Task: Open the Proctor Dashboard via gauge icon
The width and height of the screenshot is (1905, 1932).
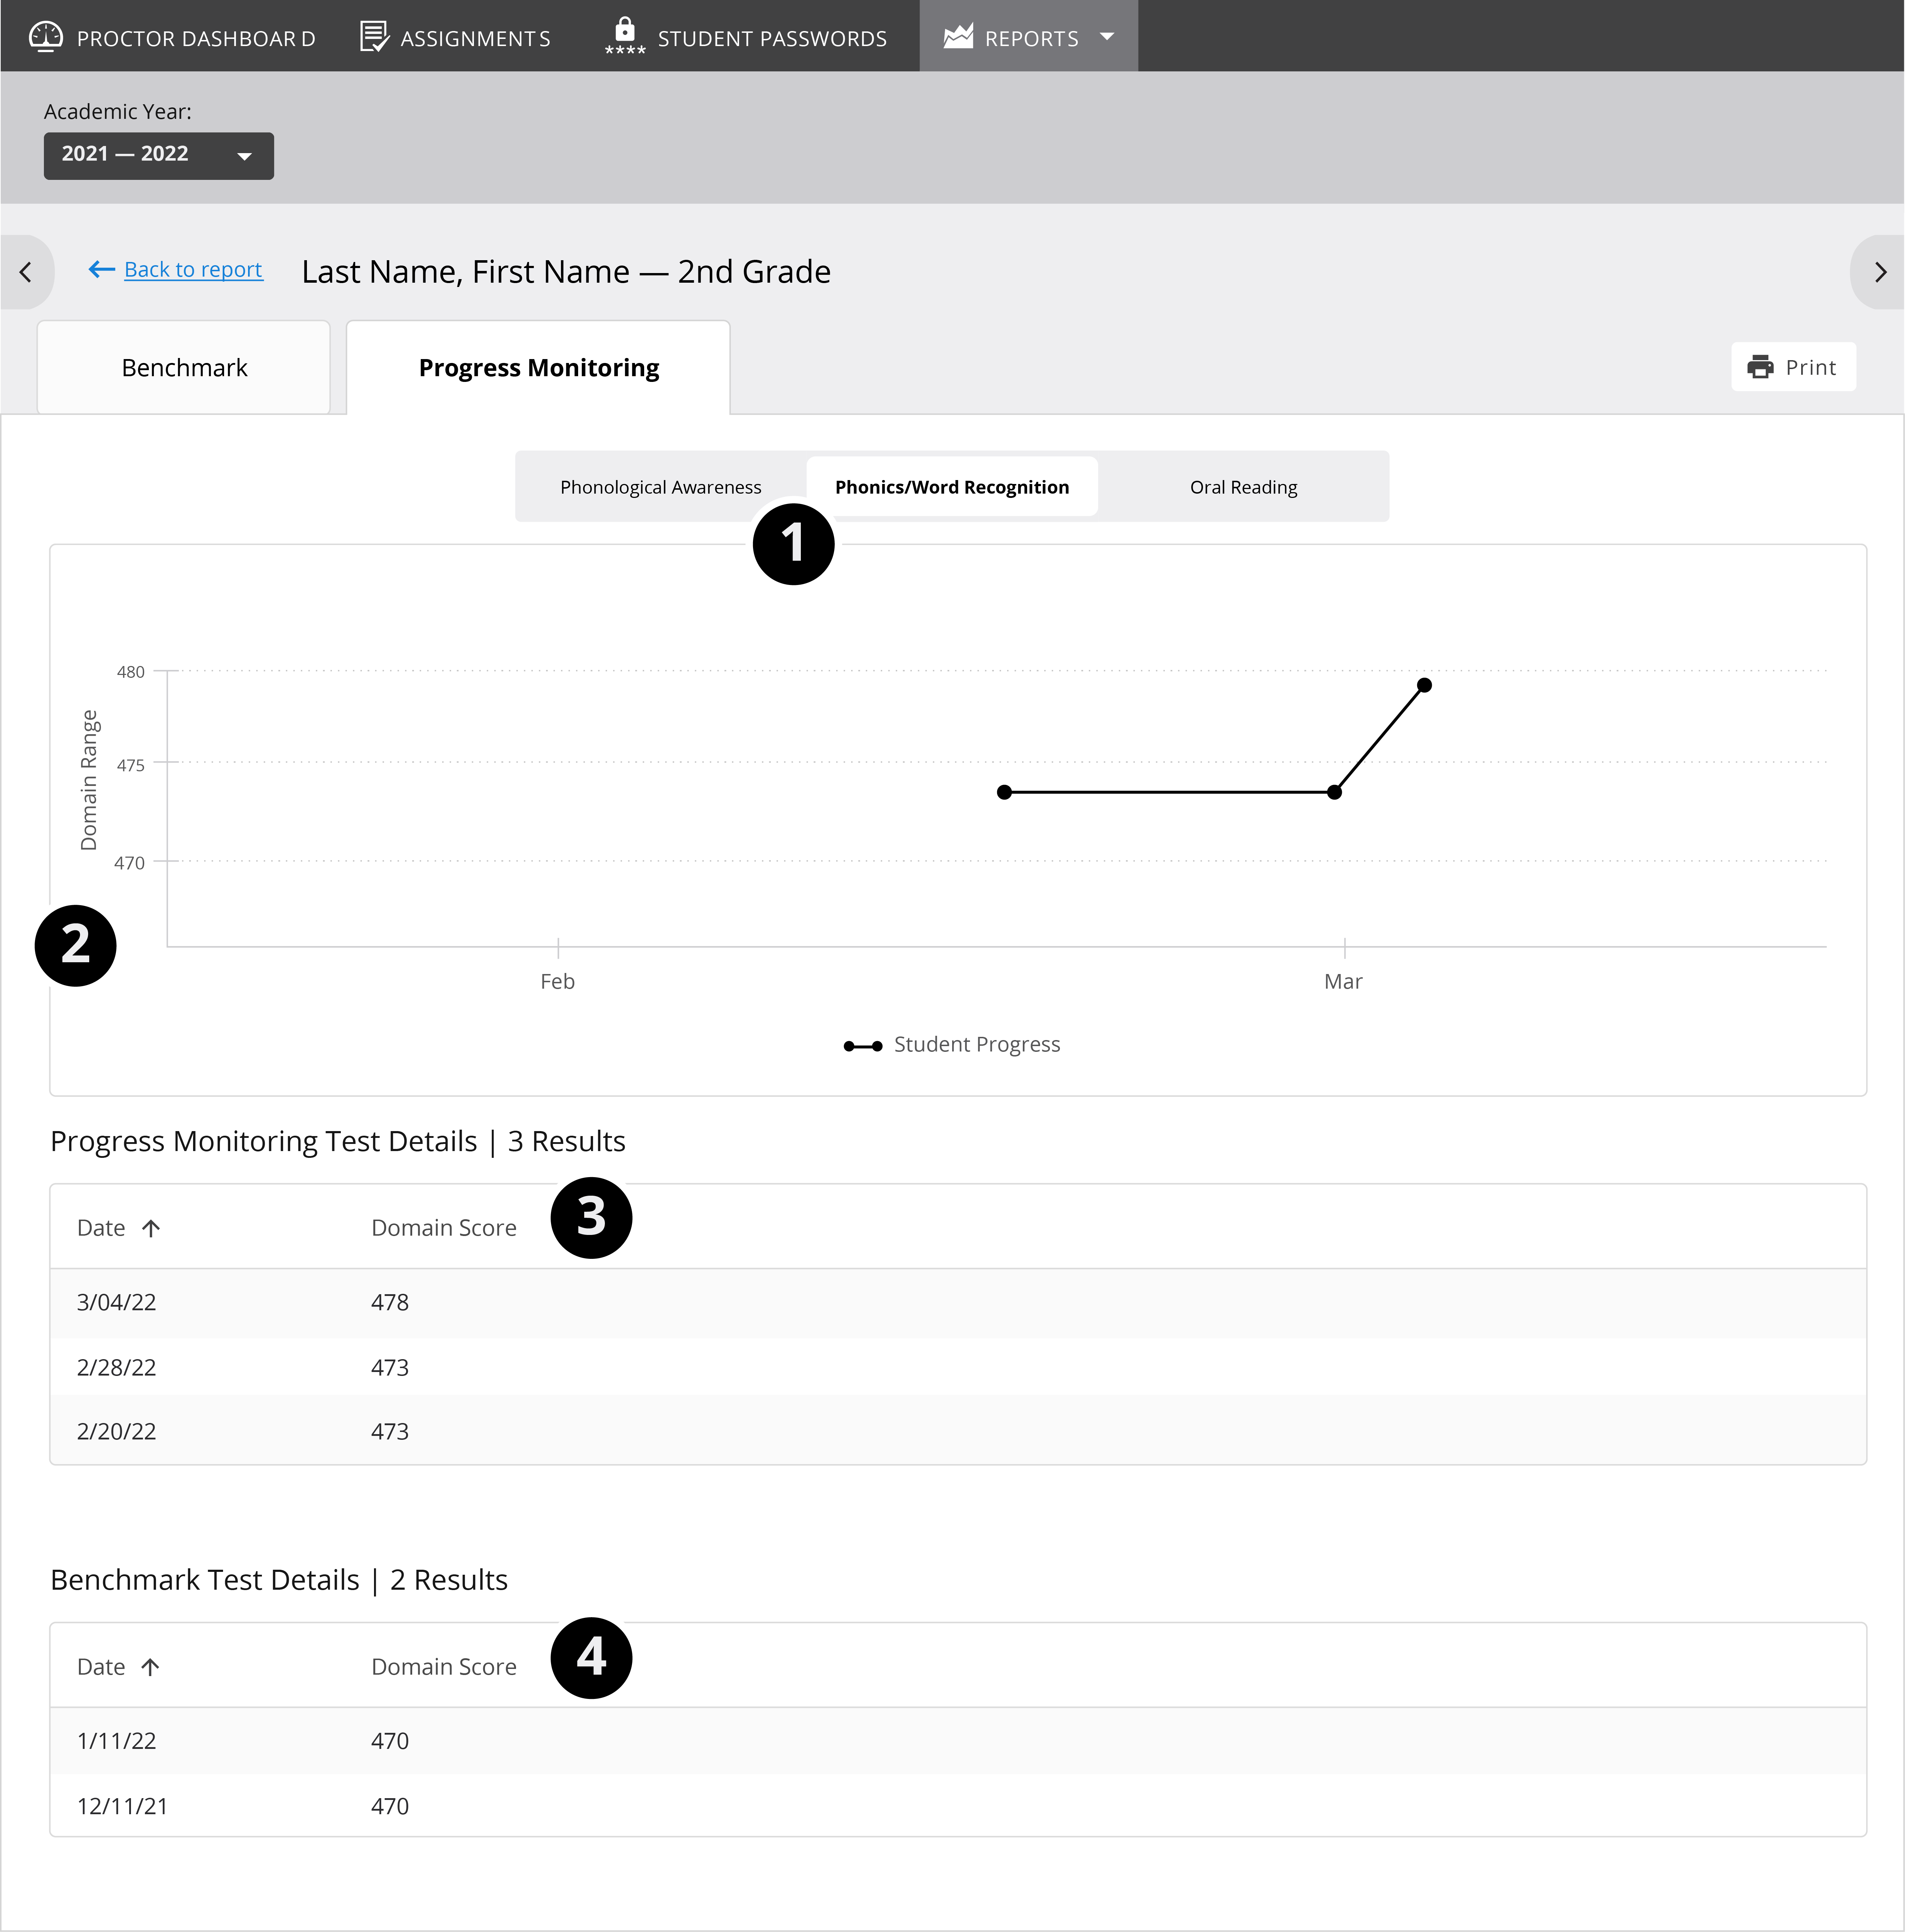Action: click(46, 36)
